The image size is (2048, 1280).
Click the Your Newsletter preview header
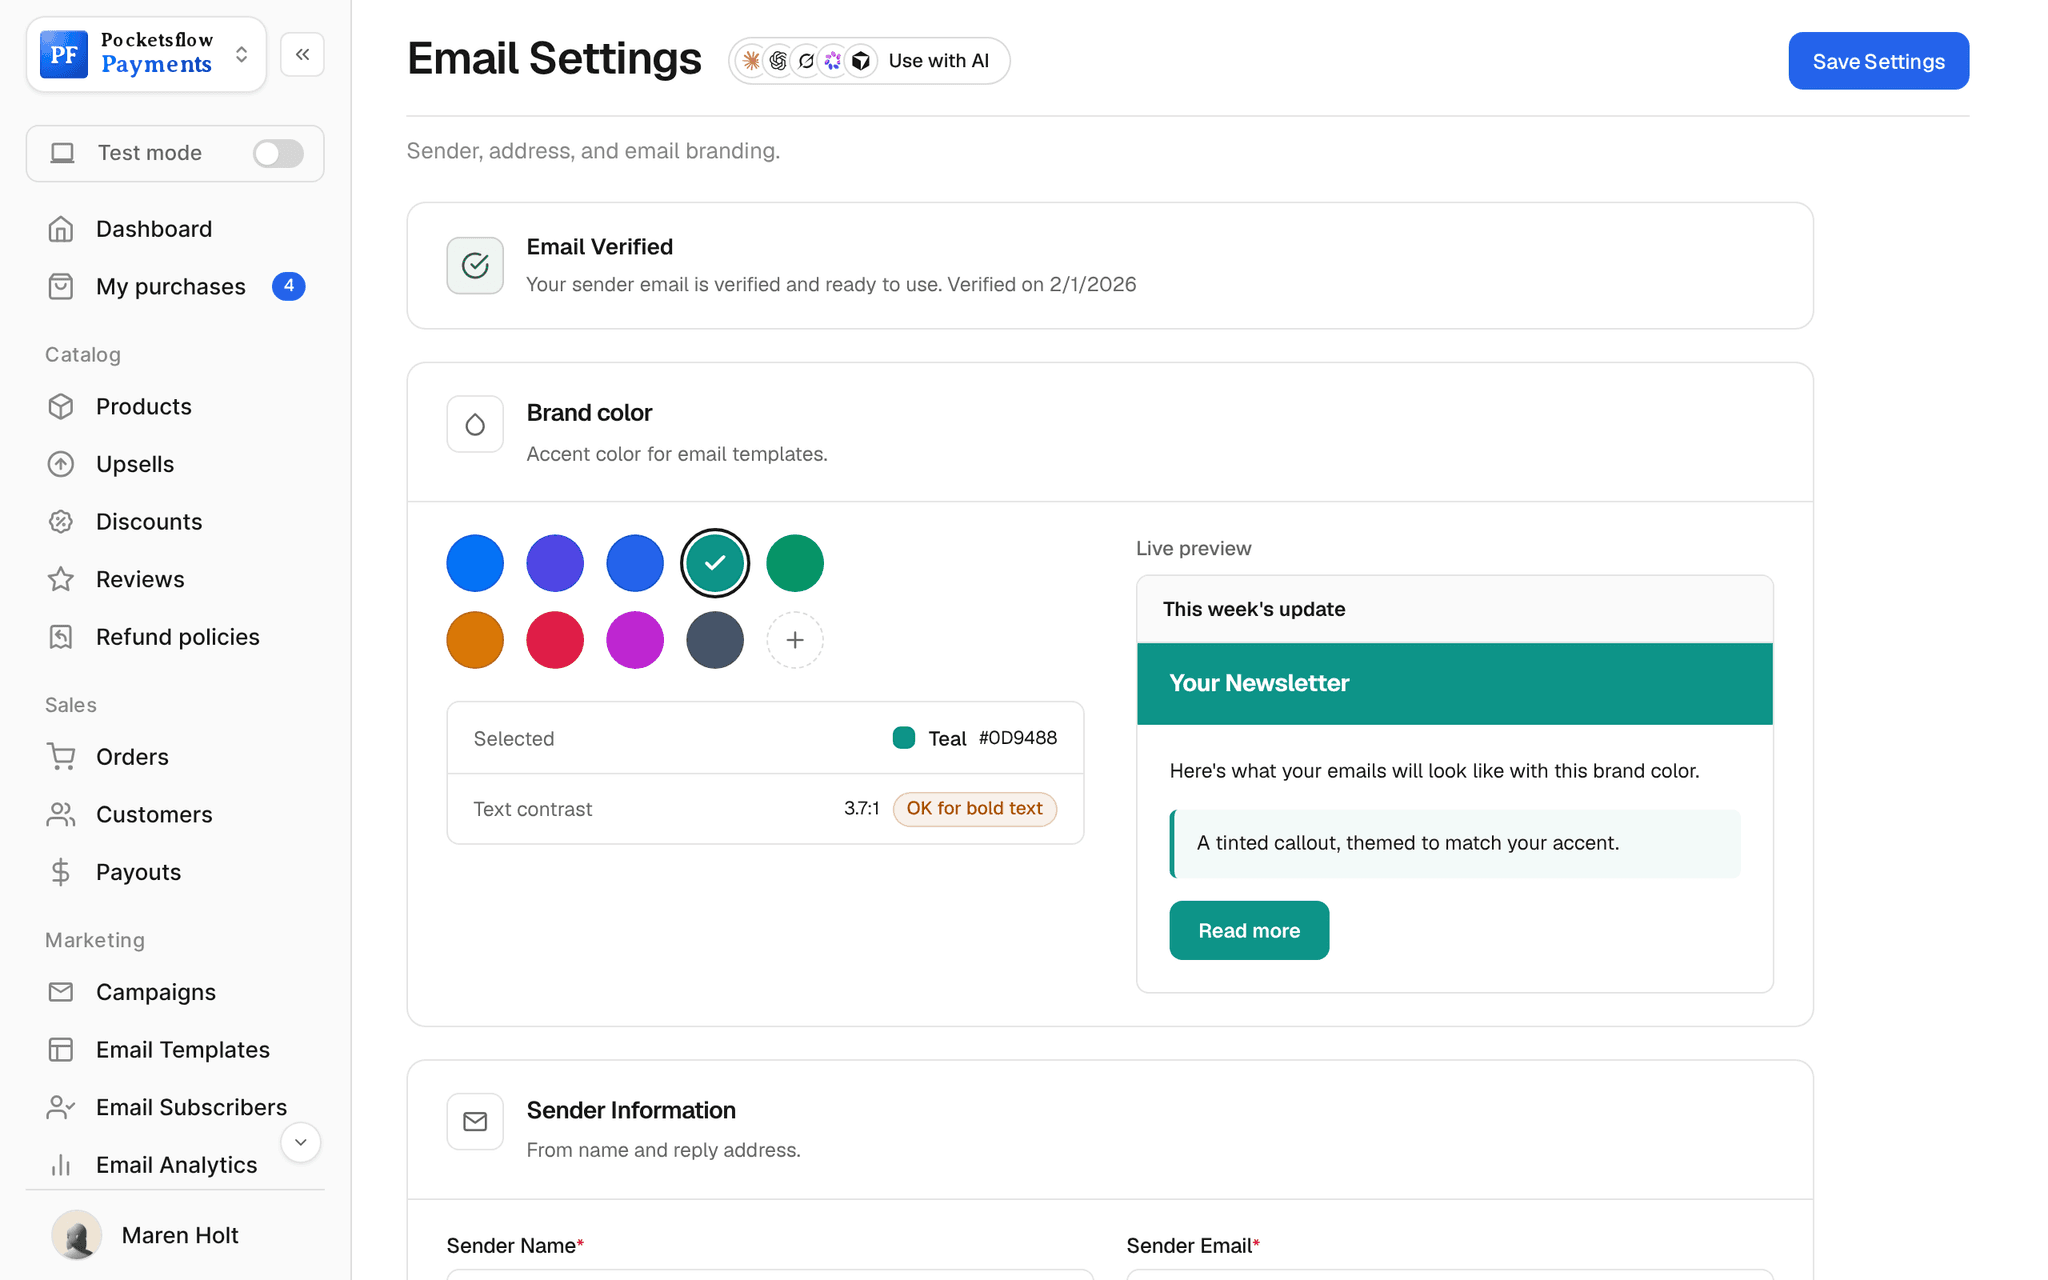pyautogui.click(x=1455, y=684)
